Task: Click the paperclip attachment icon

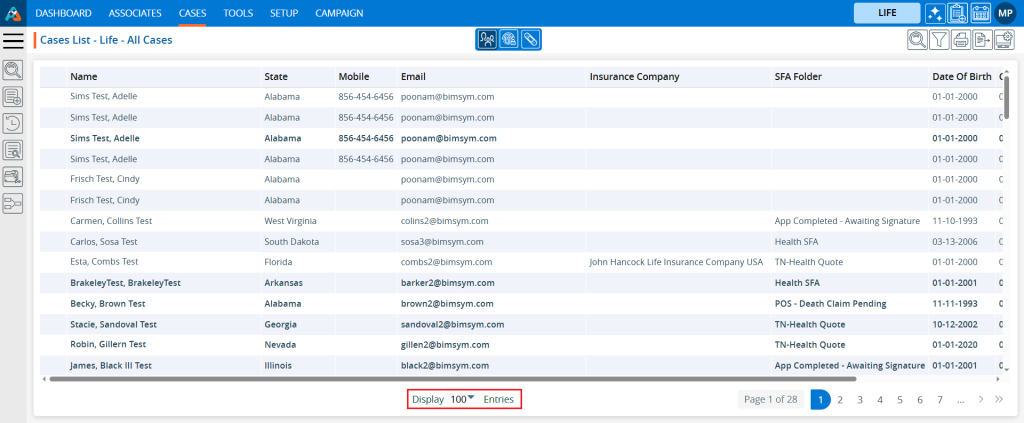Action: click(530, 40)
